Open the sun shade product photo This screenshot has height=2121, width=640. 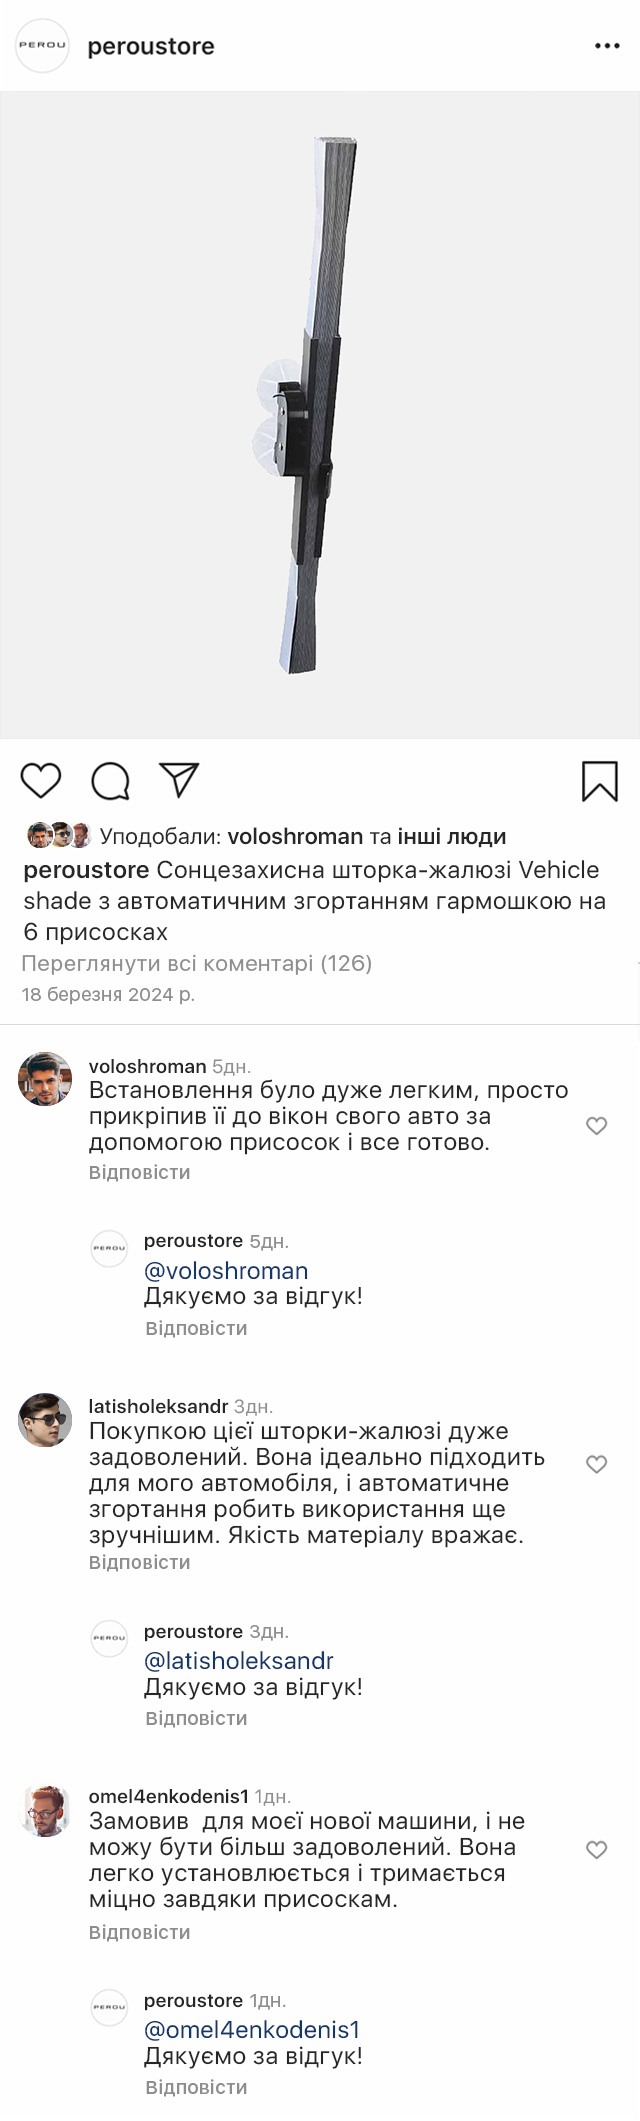[320, 415]
